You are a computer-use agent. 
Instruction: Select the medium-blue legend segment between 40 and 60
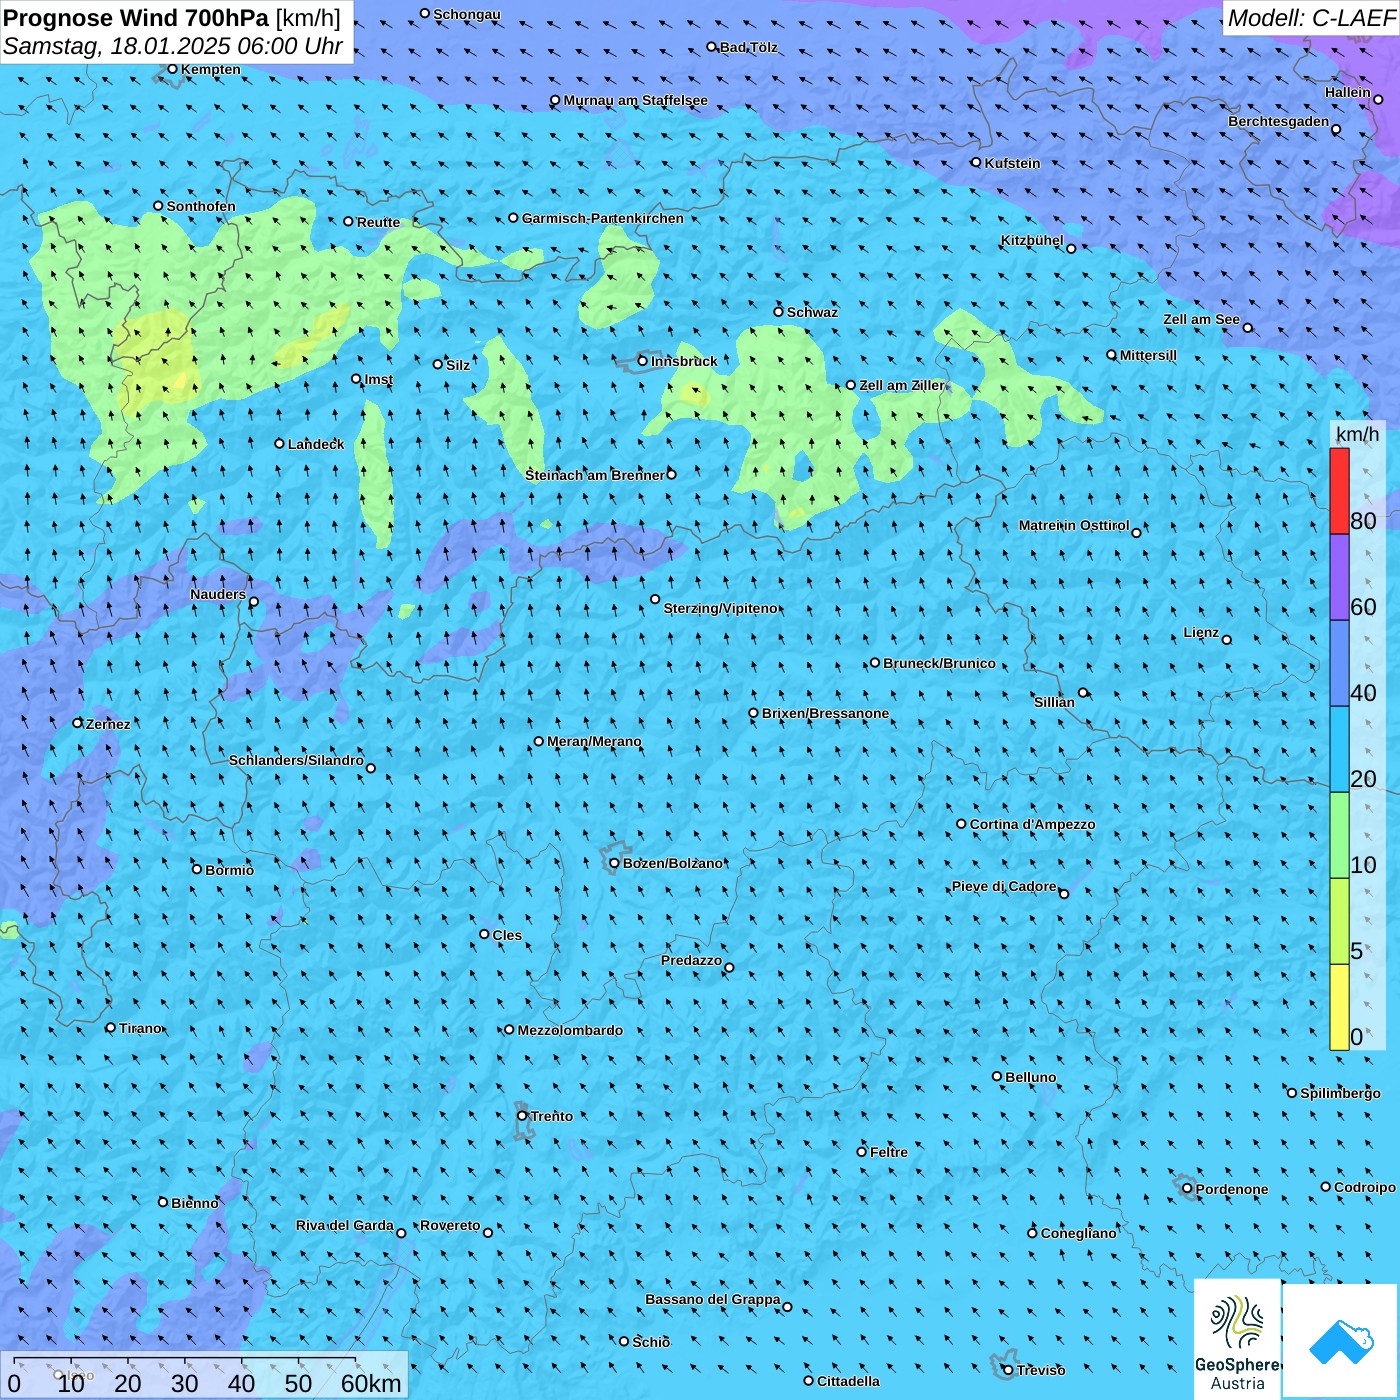pos(1339,663)
